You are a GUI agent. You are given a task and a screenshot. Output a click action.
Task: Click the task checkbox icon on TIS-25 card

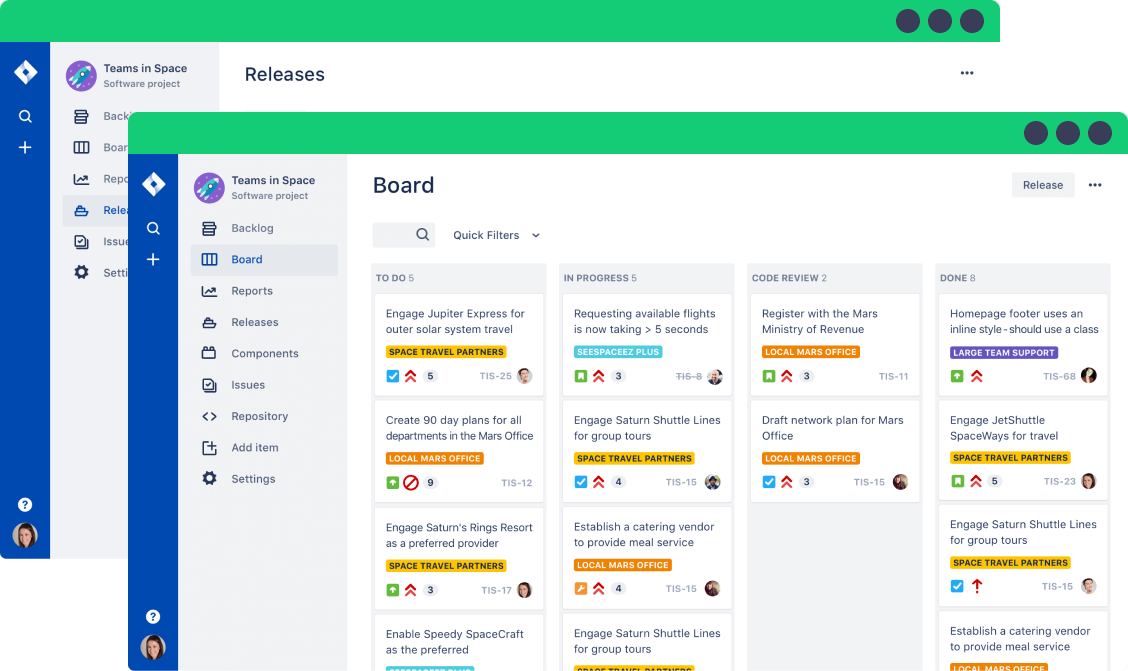[393, 376]
